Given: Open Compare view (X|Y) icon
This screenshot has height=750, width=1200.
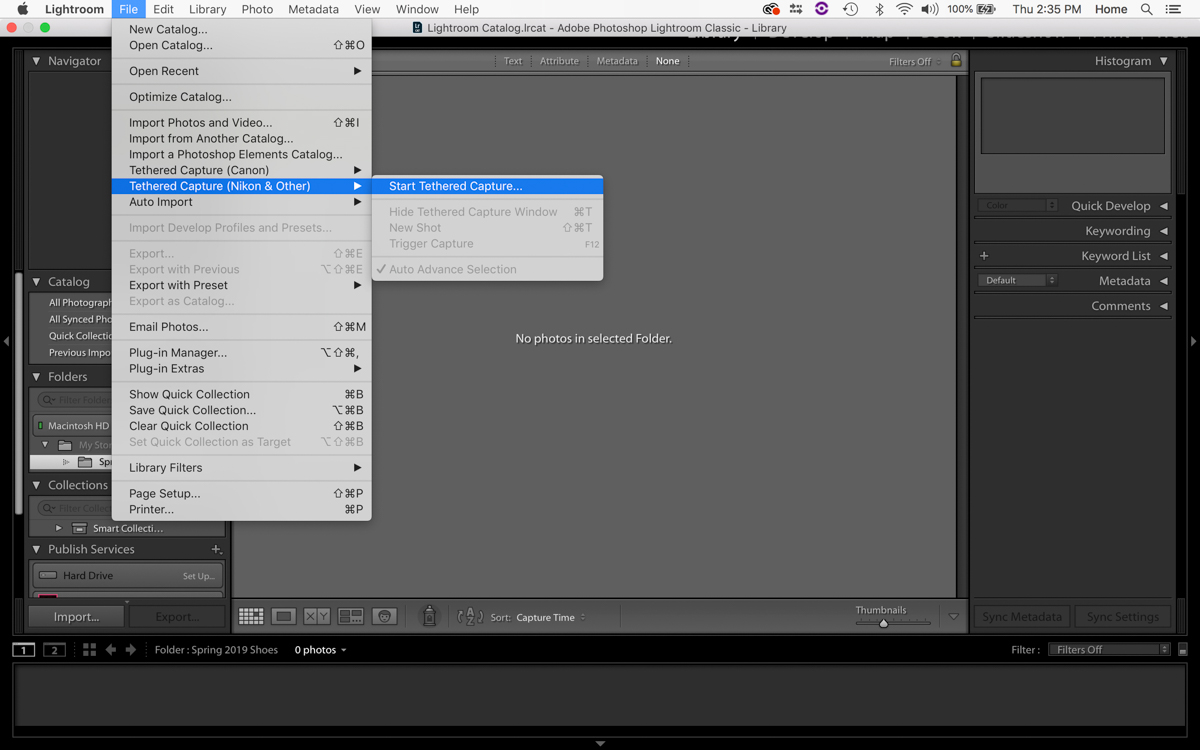Looking at the screenshot, I should (317, 617).
